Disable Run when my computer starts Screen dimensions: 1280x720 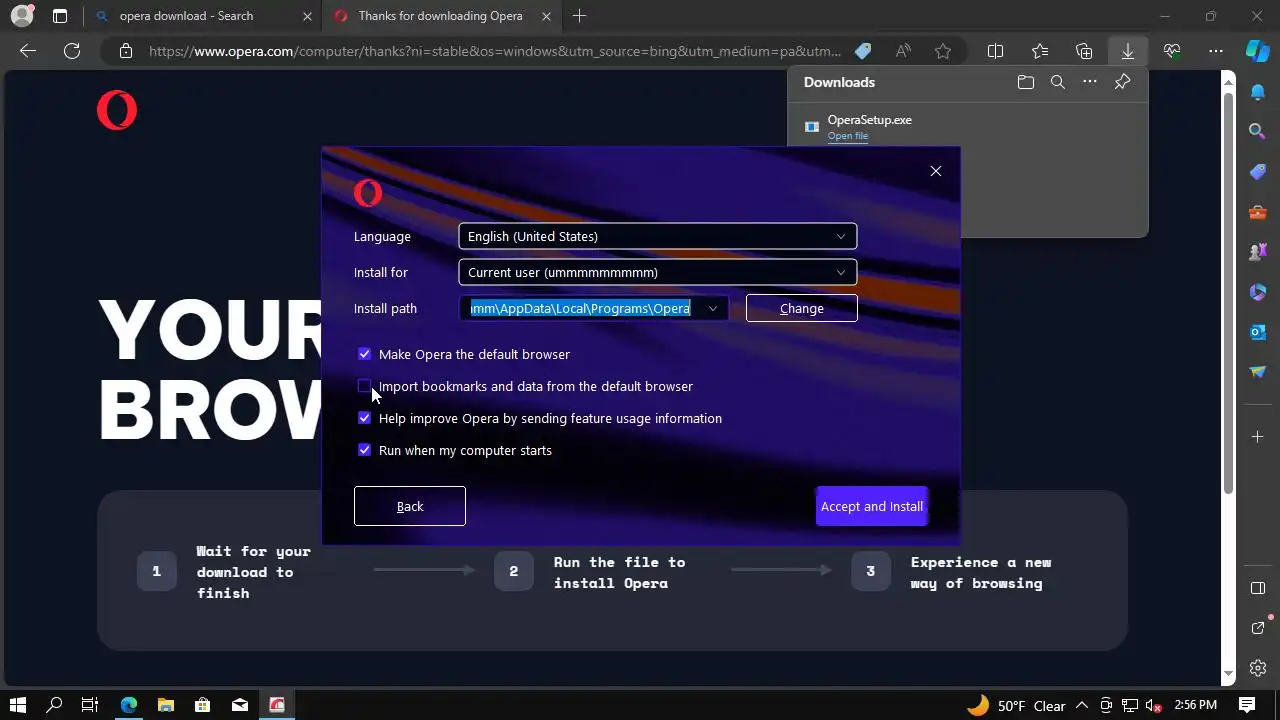(364, 450)
